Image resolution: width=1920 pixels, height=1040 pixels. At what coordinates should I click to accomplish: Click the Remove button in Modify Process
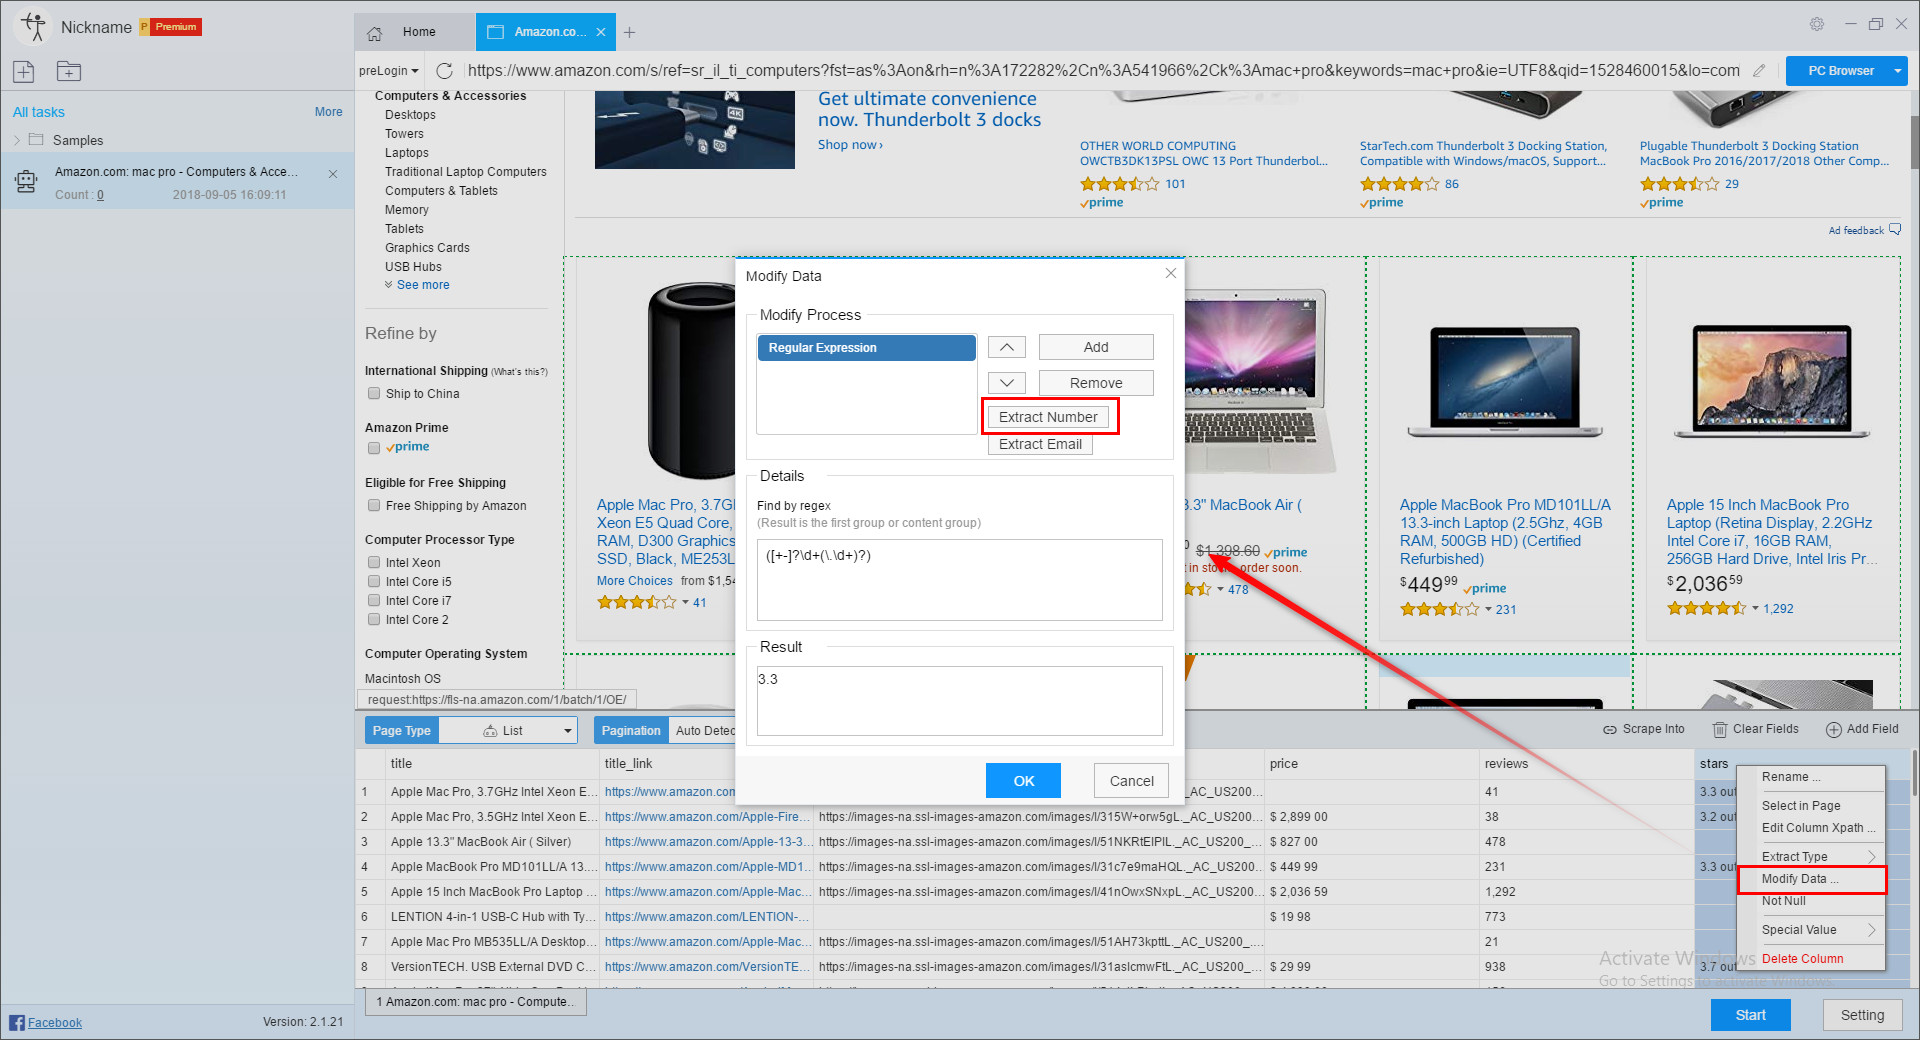(1096, 383)
